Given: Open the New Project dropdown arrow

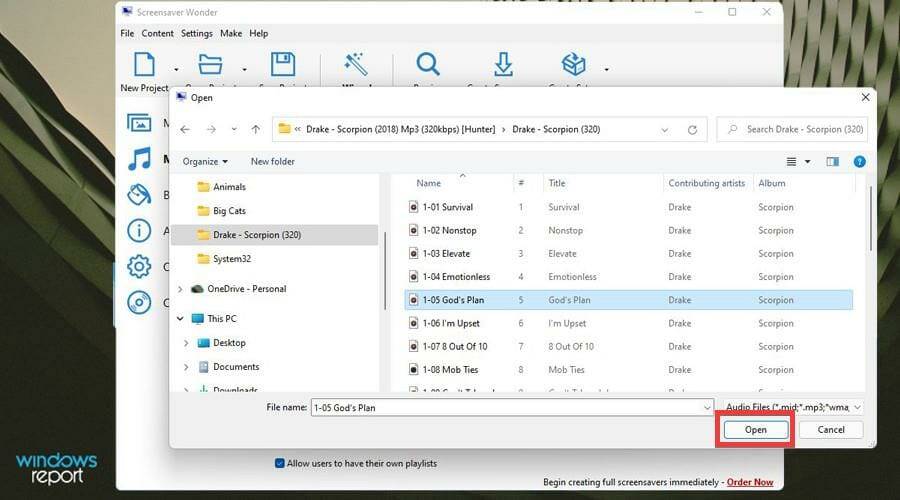Looking at the screenshot, I should click(x=176, y=69).
